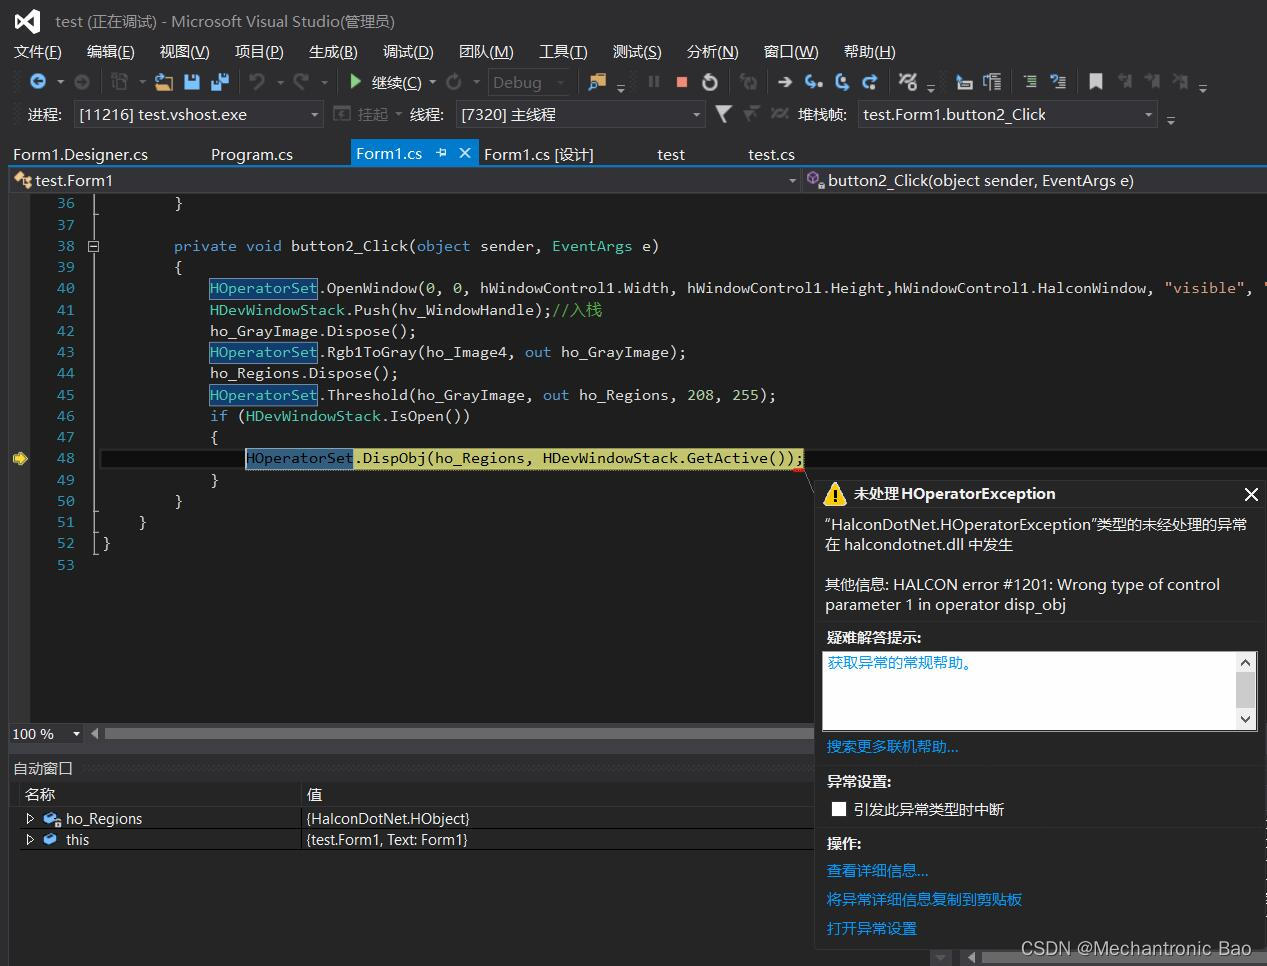Viewport: 1267px width, 966px height.
Task: Toggle pin on Form1.cs tab
Action: coord(441,153)
